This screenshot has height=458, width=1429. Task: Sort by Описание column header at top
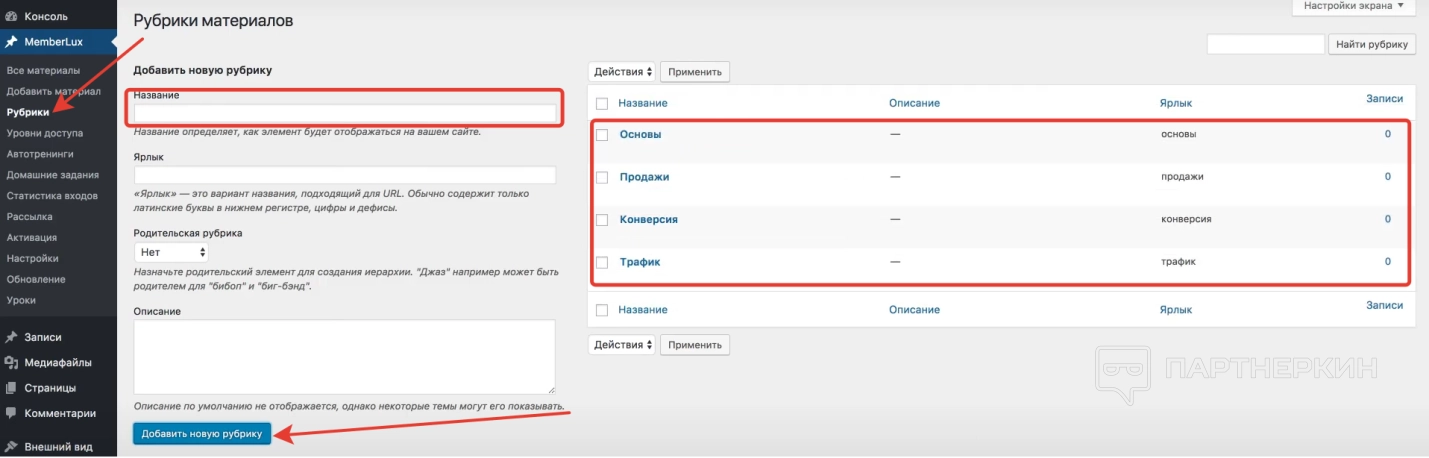(914, 103)
